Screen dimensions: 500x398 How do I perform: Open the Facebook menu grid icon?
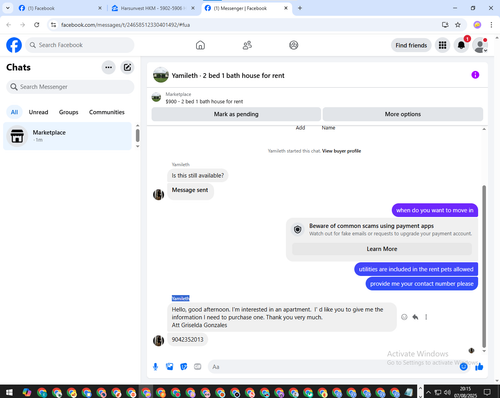point(442,45)
